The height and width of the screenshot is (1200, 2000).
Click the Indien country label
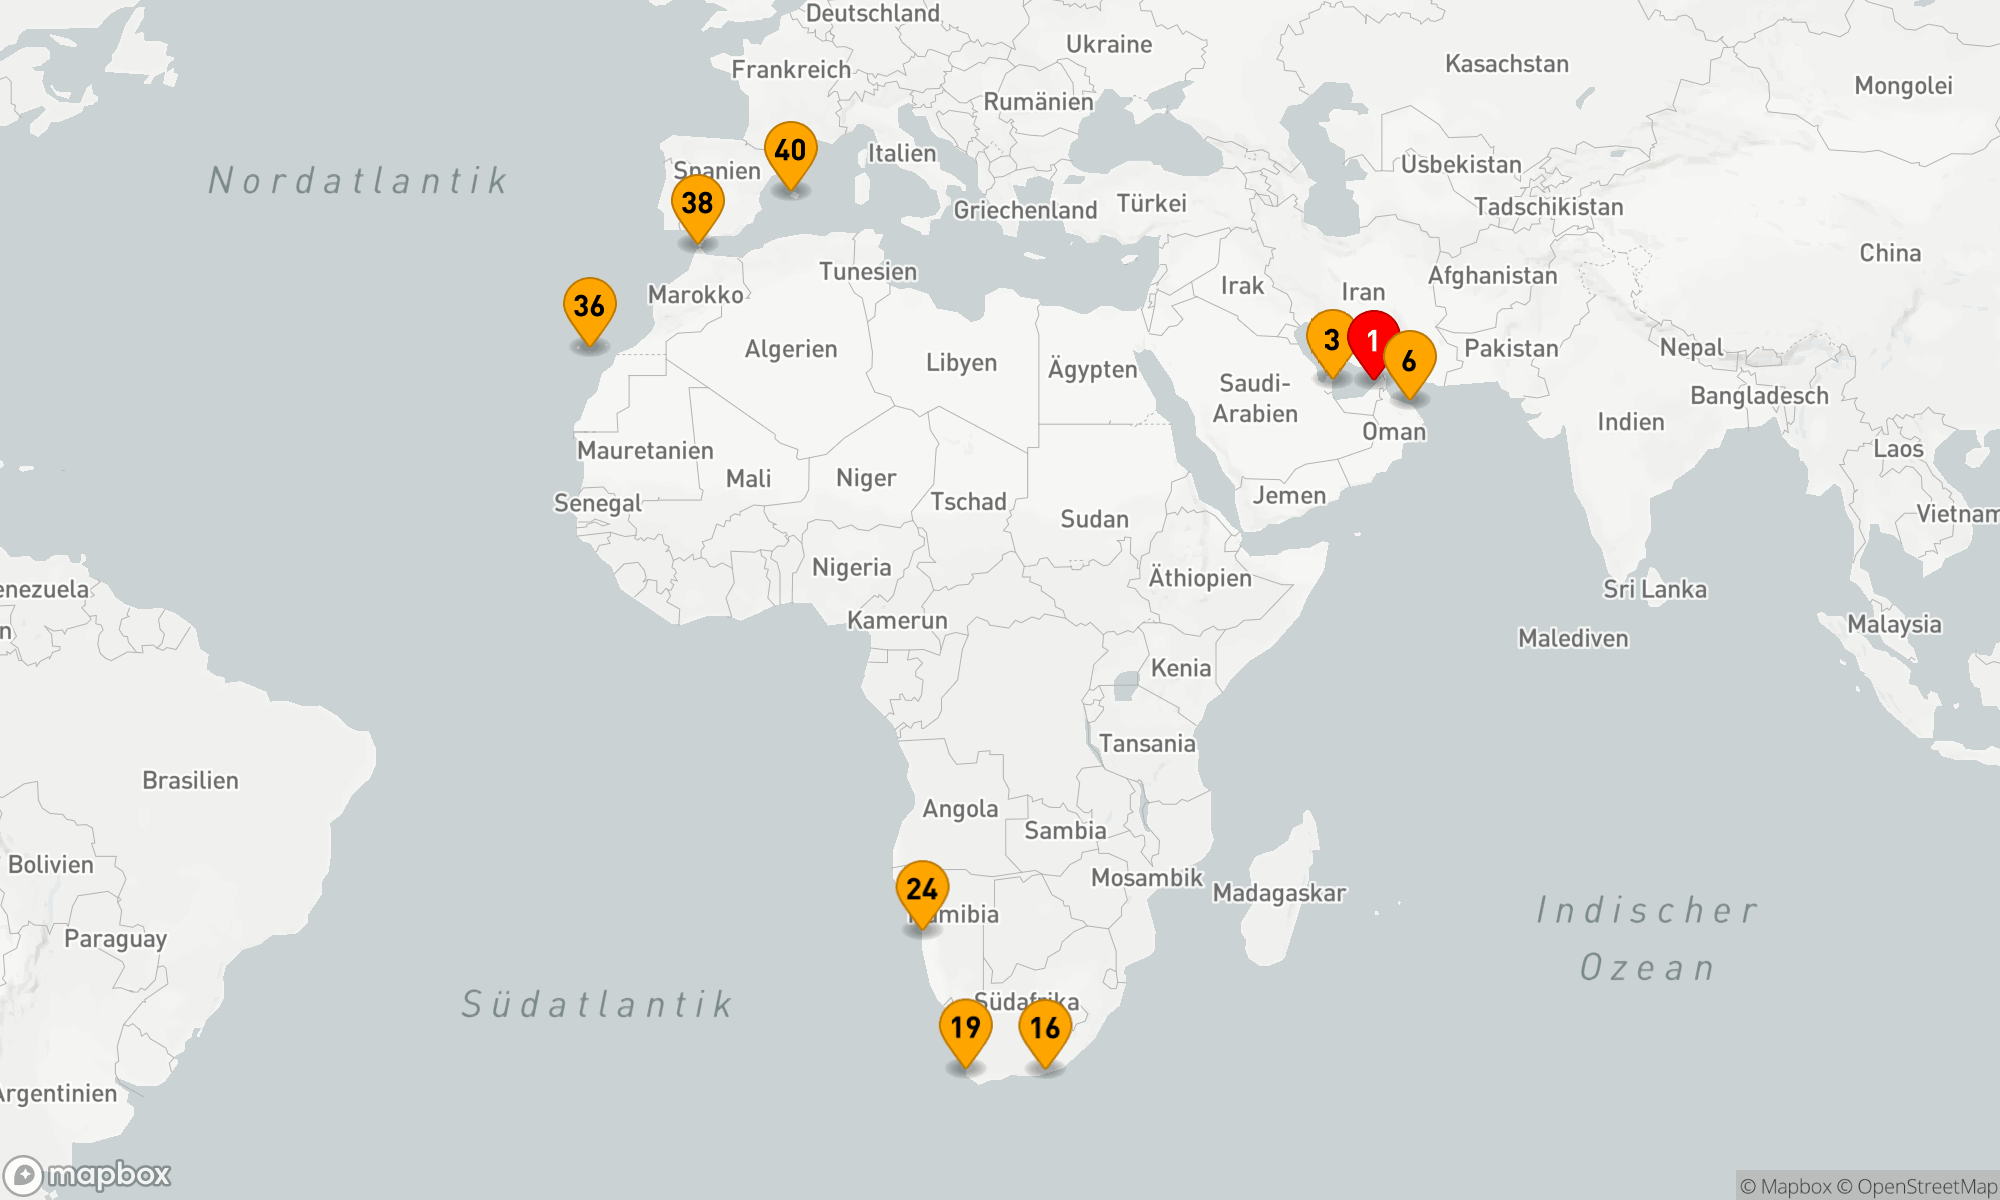1630,422
